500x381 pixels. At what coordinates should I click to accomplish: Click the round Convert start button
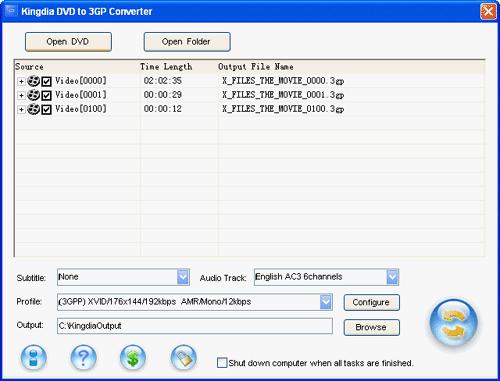click(x=454, y=323)
